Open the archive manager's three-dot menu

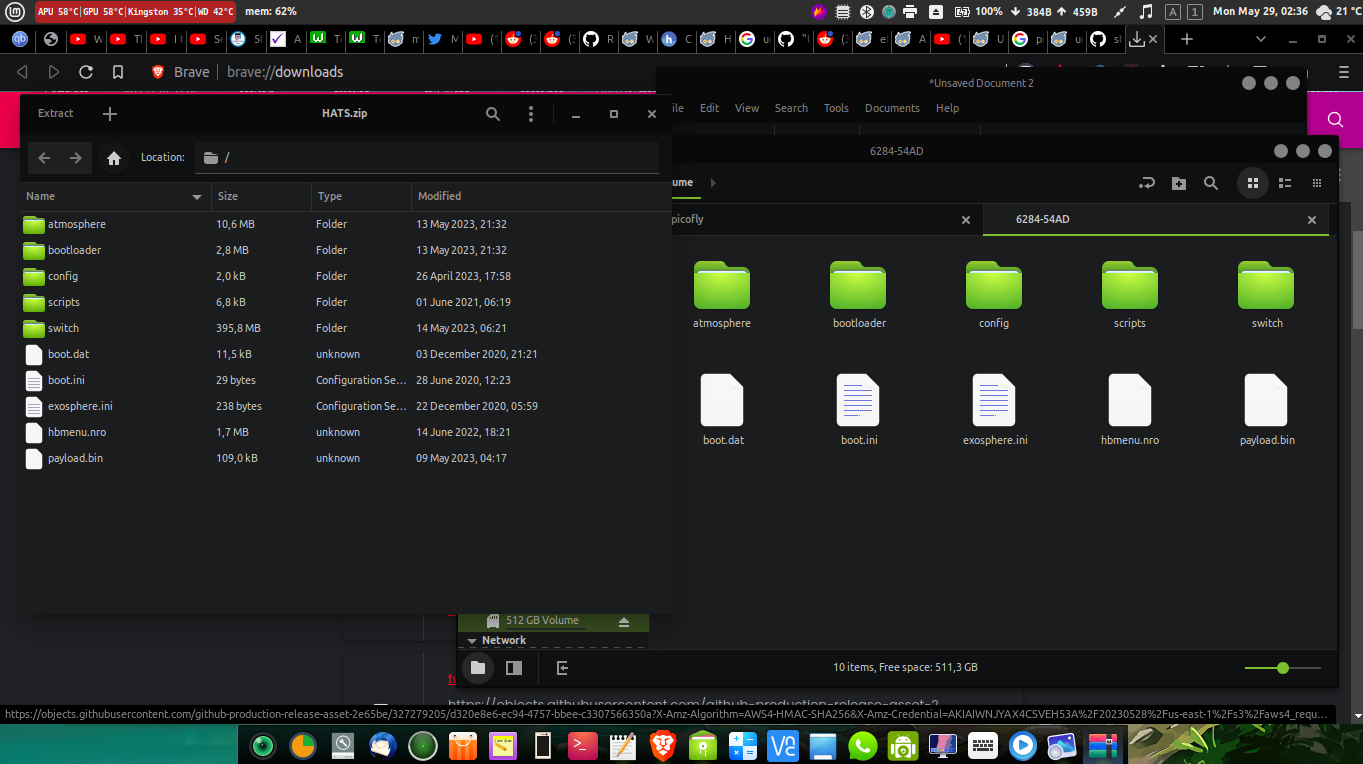pyautogui.click(x=531, y=114)
